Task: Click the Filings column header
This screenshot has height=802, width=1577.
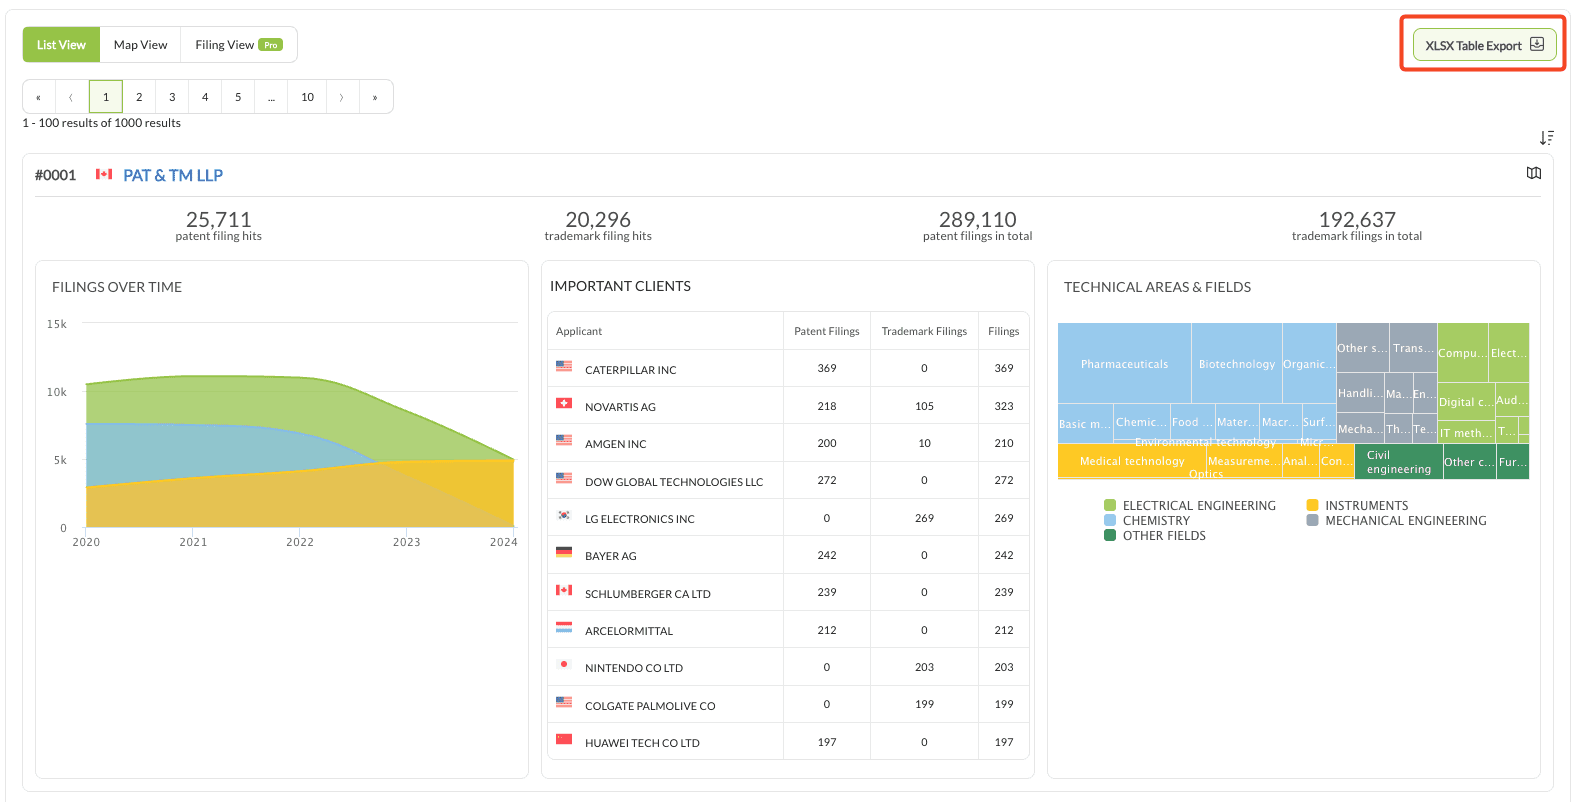Action: (1004, 331)
